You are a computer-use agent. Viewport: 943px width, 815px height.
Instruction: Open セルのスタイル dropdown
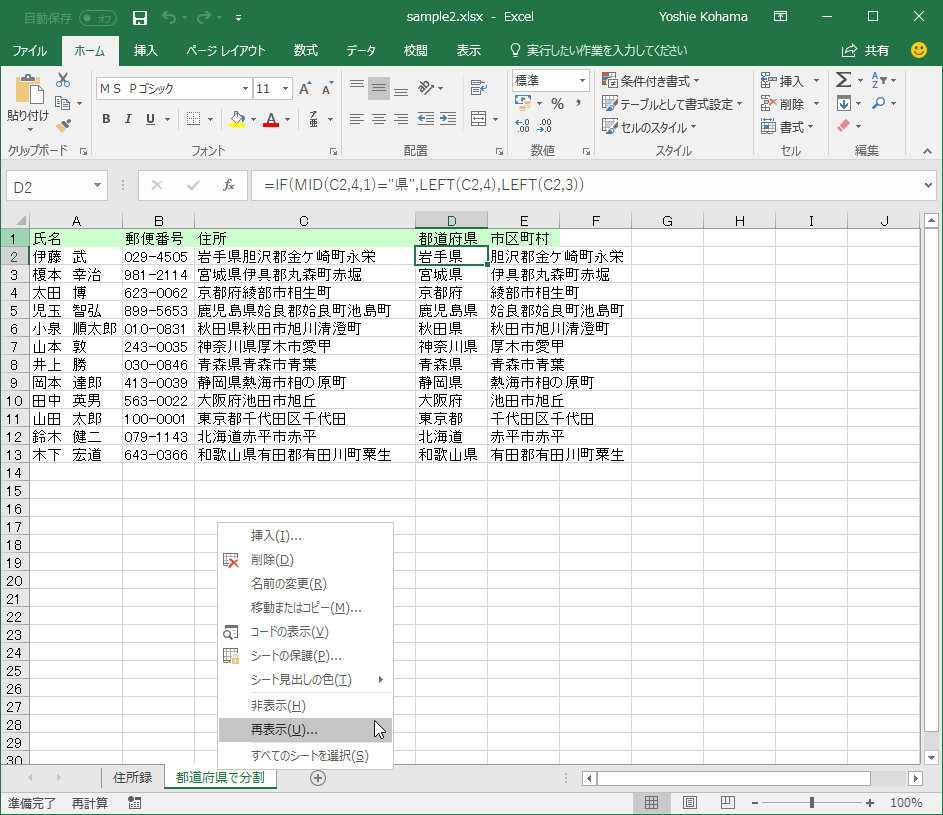650,127
